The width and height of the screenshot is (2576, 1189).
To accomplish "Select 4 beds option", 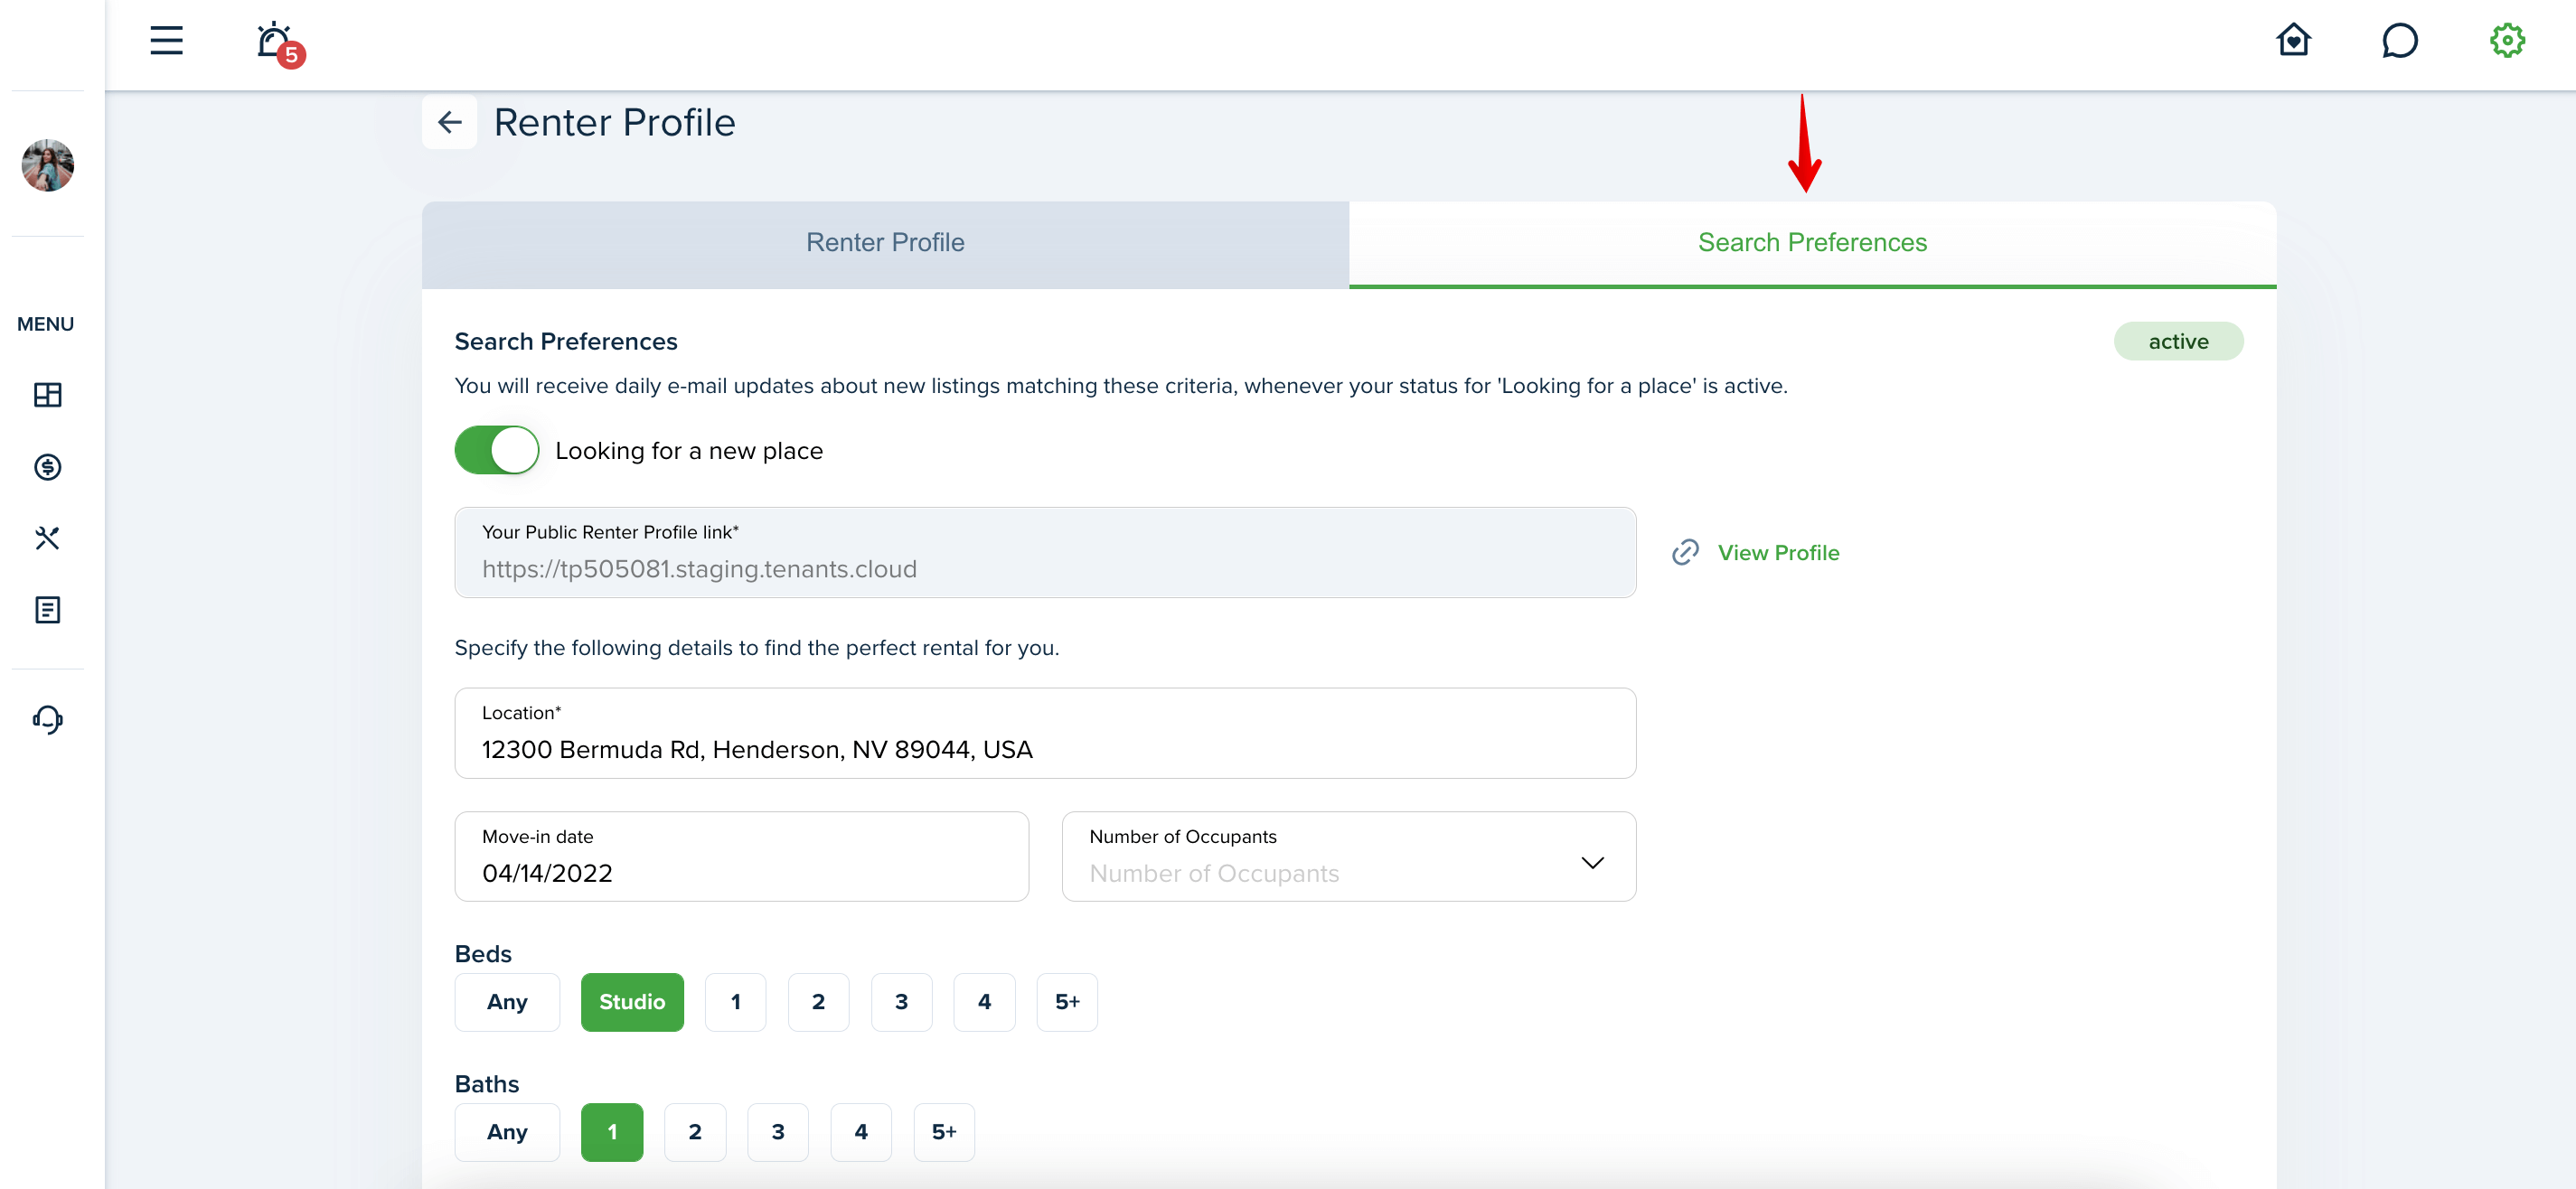I will pos(984,1001).
